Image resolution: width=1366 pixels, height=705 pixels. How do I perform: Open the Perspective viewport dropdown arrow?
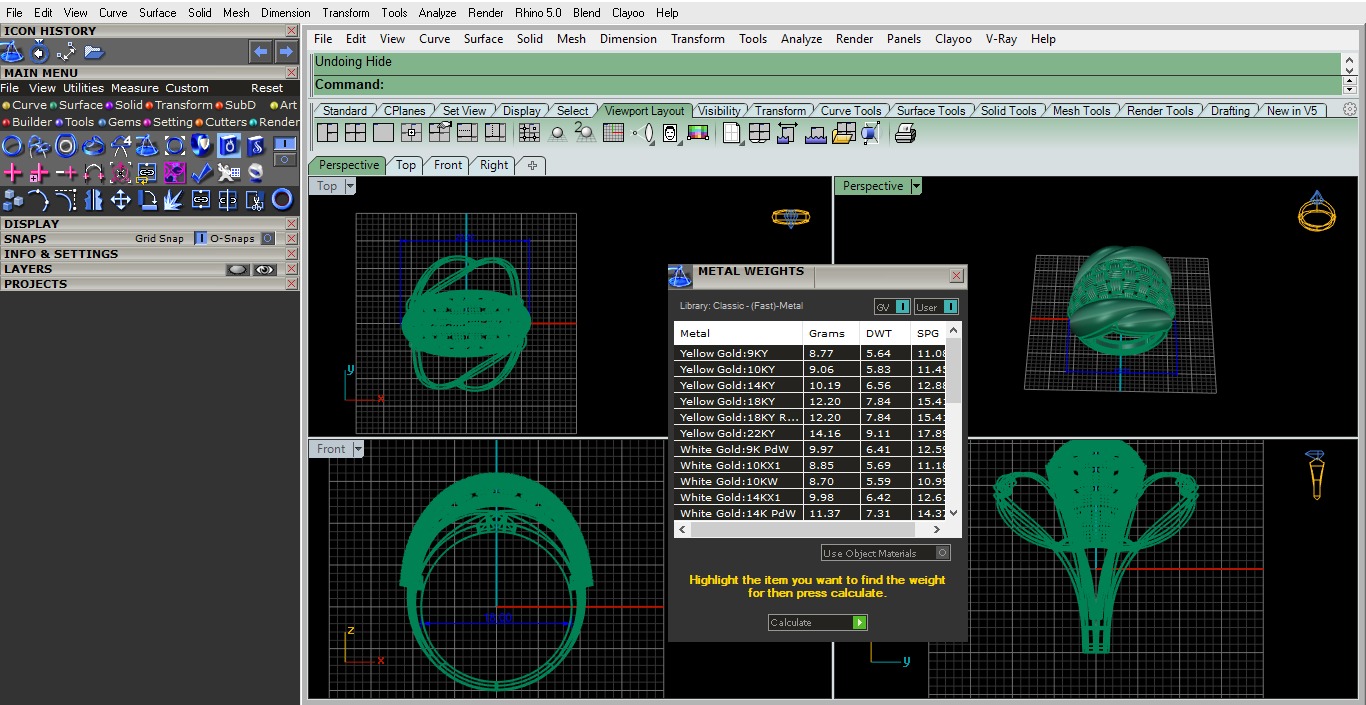916,186
